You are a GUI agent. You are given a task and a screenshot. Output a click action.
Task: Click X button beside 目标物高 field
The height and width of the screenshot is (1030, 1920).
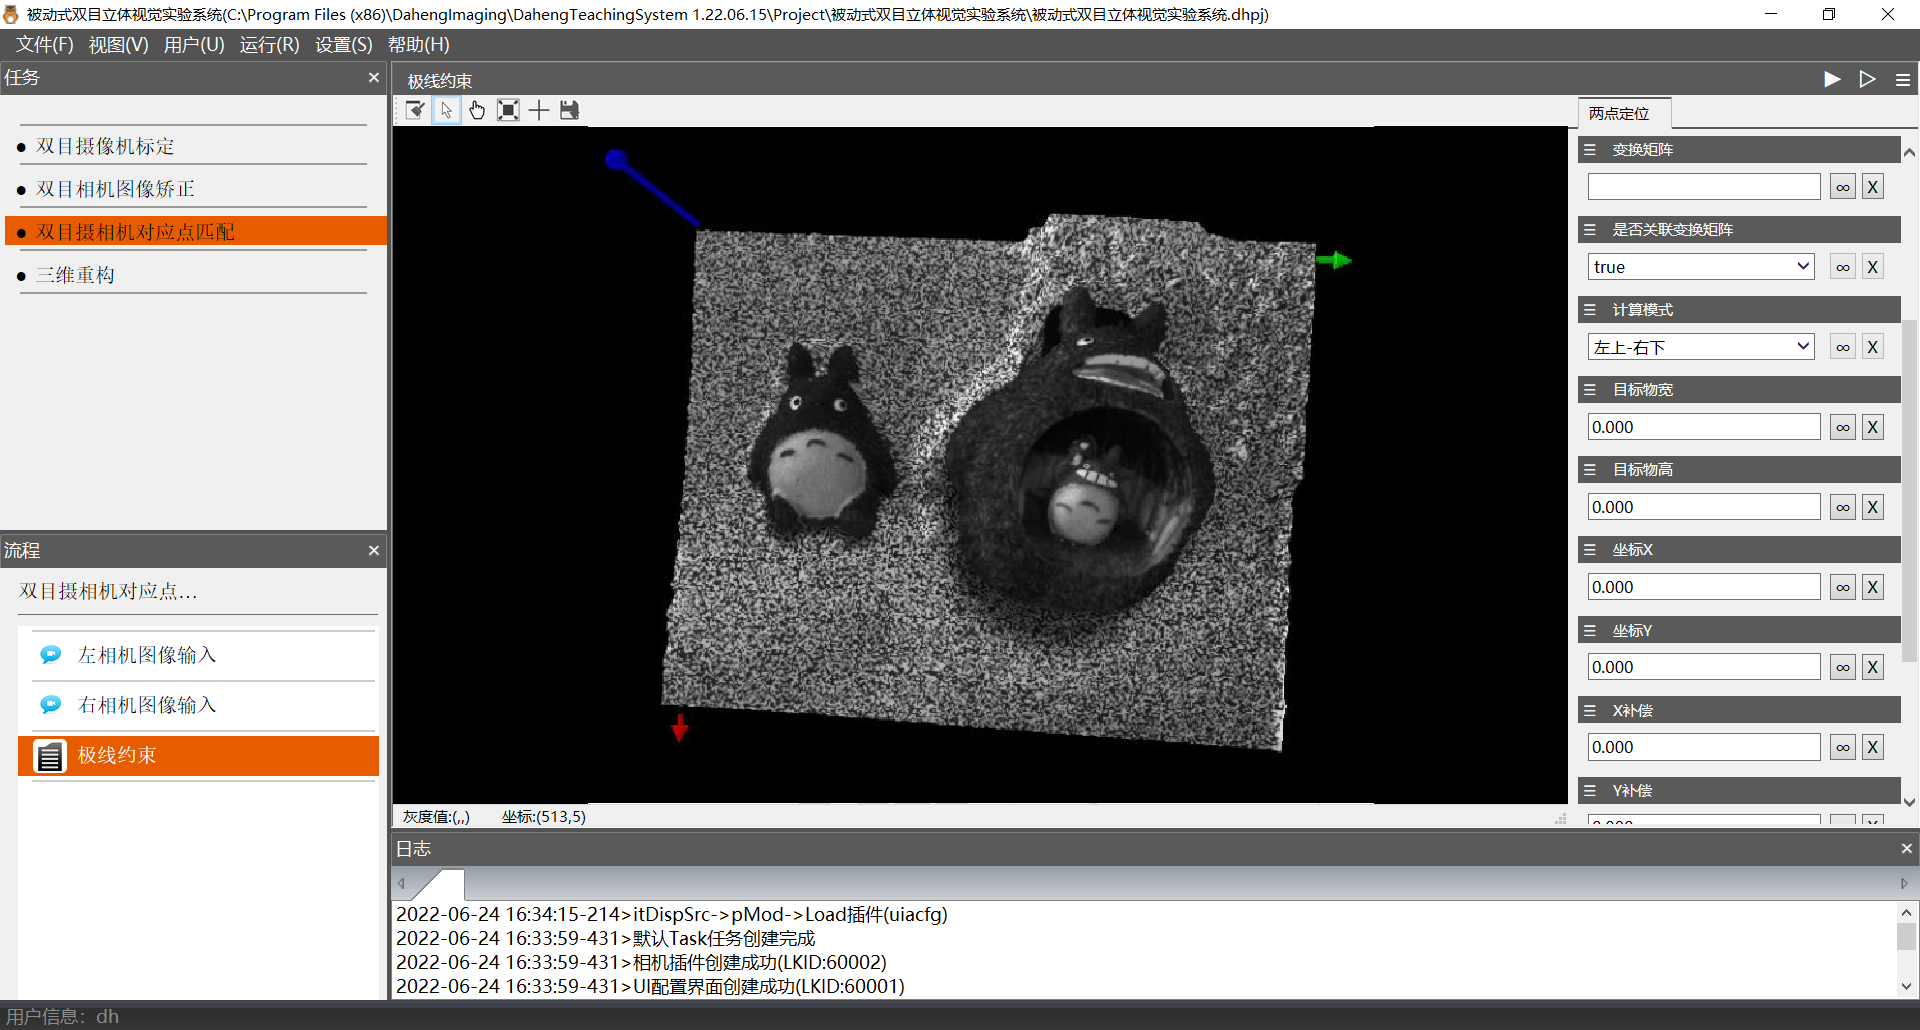click(x=1873, y=507)
